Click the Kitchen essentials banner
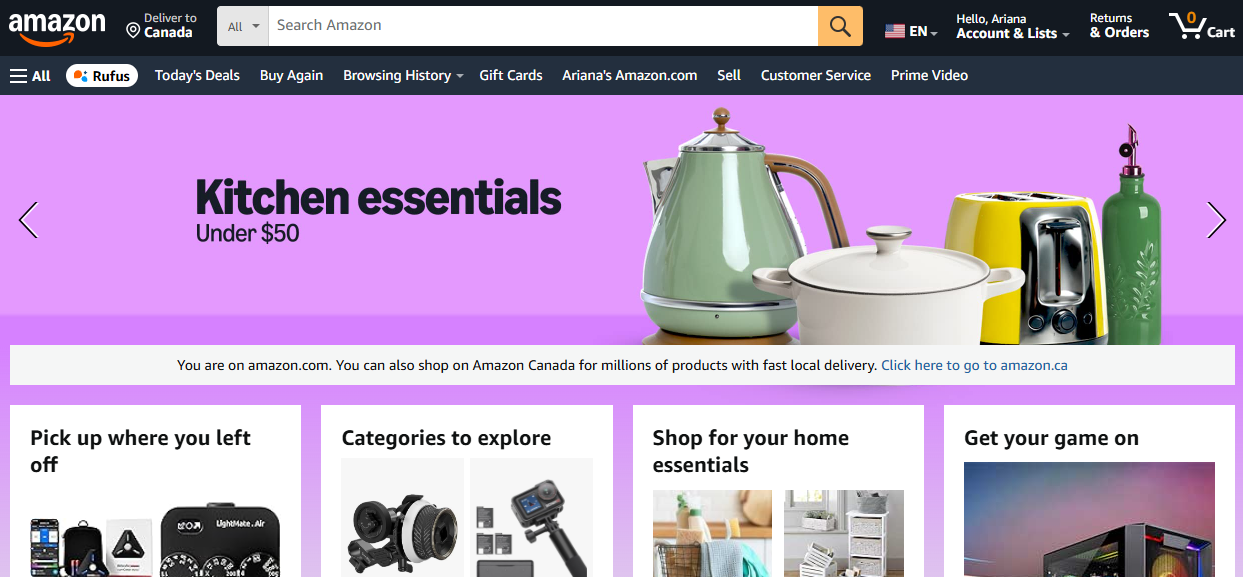This screenshot has height=577, width=1243. pos(621,220)
